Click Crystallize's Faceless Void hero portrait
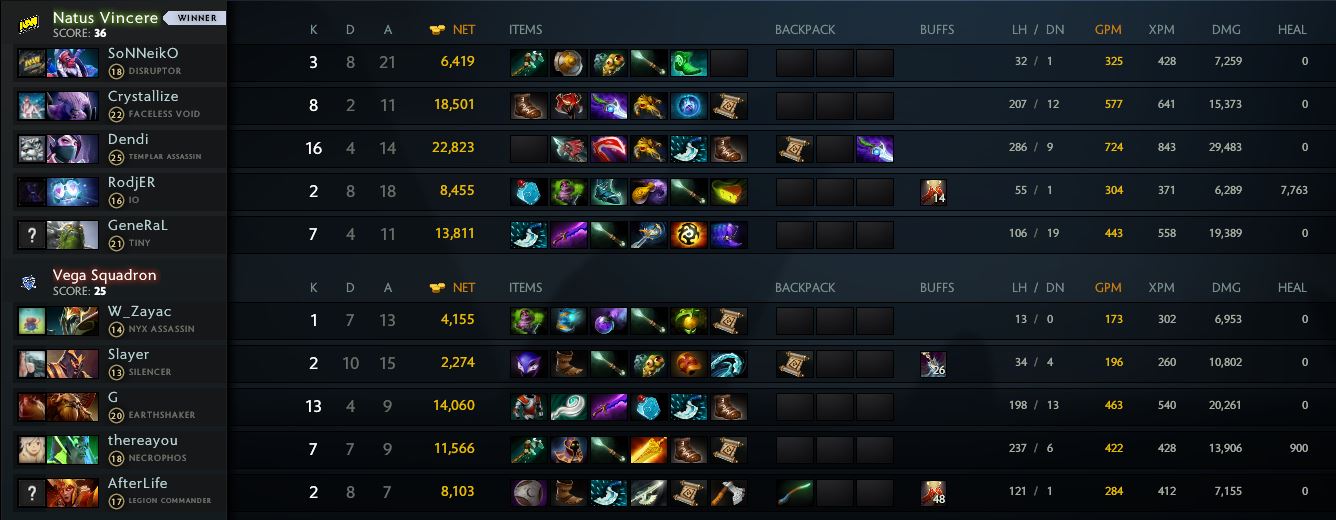1336x520 pixels. (65, 105)
